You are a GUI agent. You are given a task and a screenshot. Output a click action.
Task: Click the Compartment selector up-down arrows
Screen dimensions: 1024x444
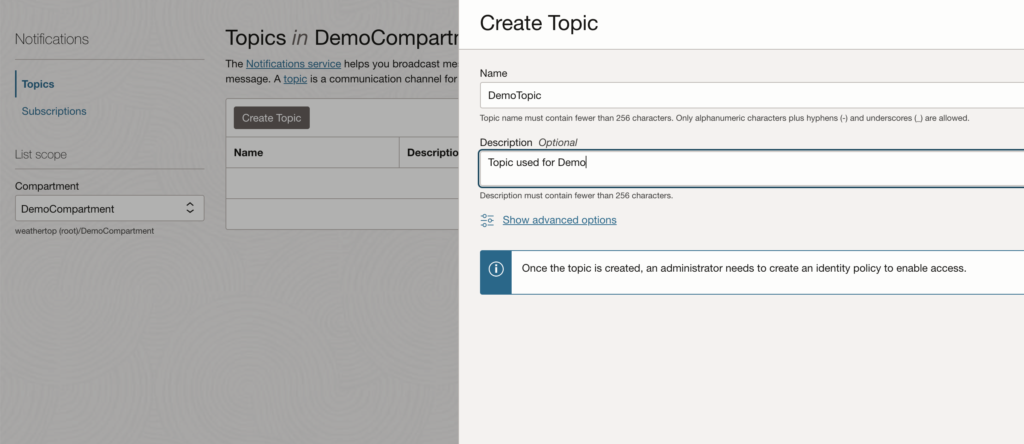(x=190, y=208)
